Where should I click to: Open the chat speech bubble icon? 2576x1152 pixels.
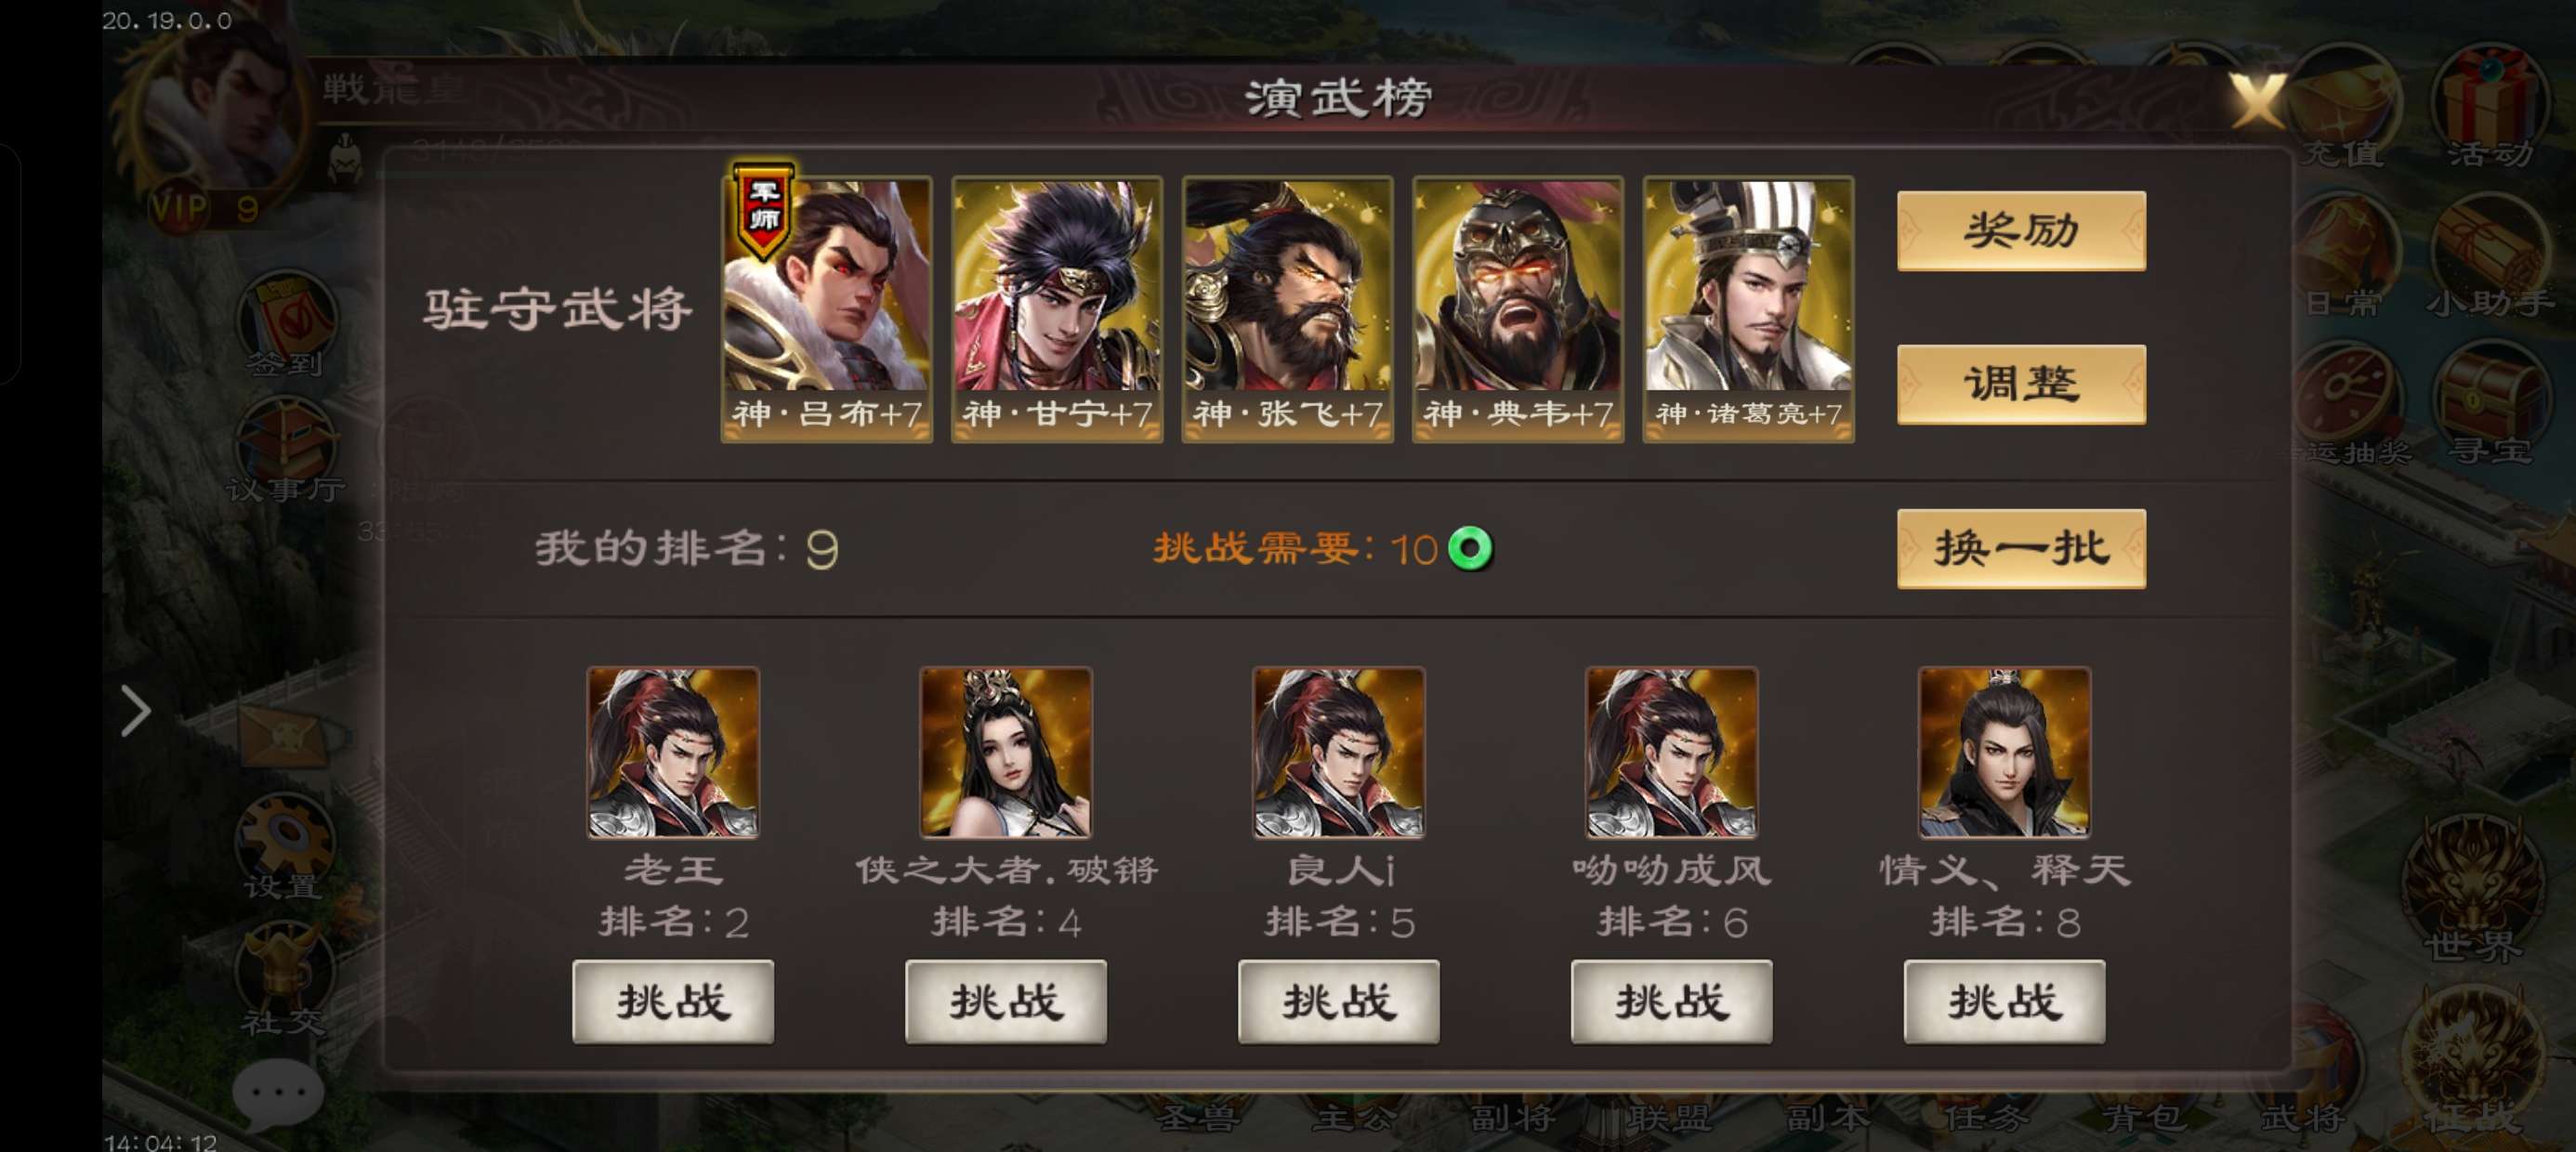click(277, 1092)
